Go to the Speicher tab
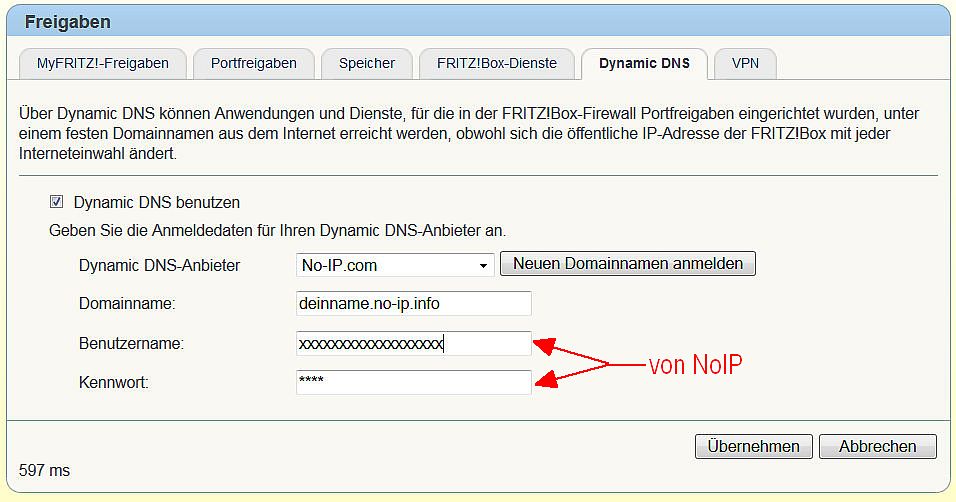The width and height of the screenshot is (956, 502). 367,63
